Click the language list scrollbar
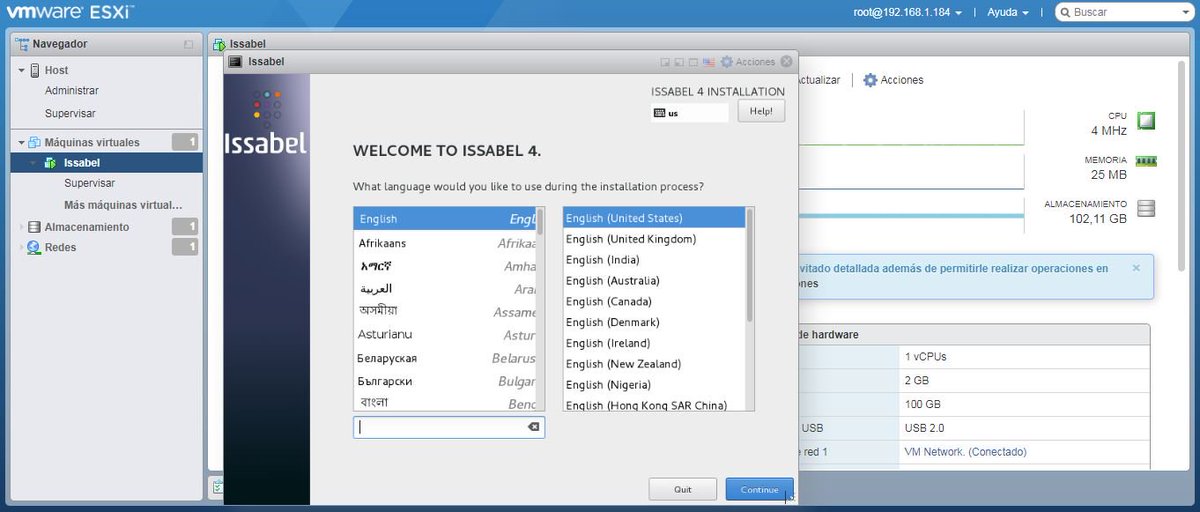Image resolution: width=1200 pixels, height=512 pixels. point(540,220)
